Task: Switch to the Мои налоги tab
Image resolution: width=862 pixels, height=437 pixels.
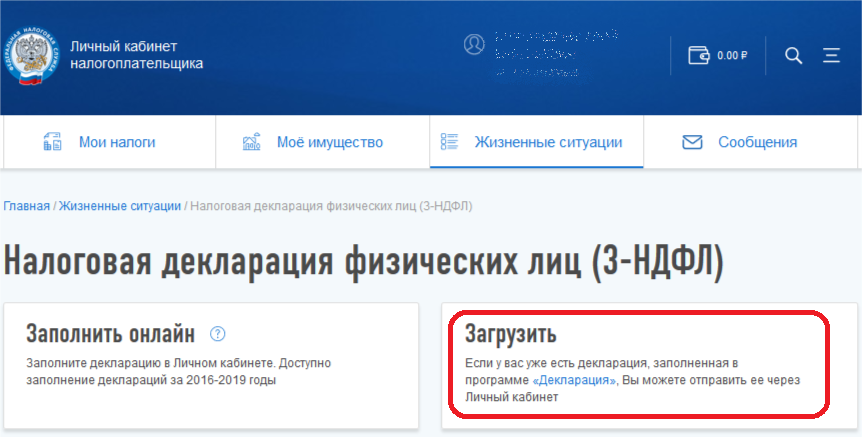Action: pyautogui.click(x=109, y=142)
